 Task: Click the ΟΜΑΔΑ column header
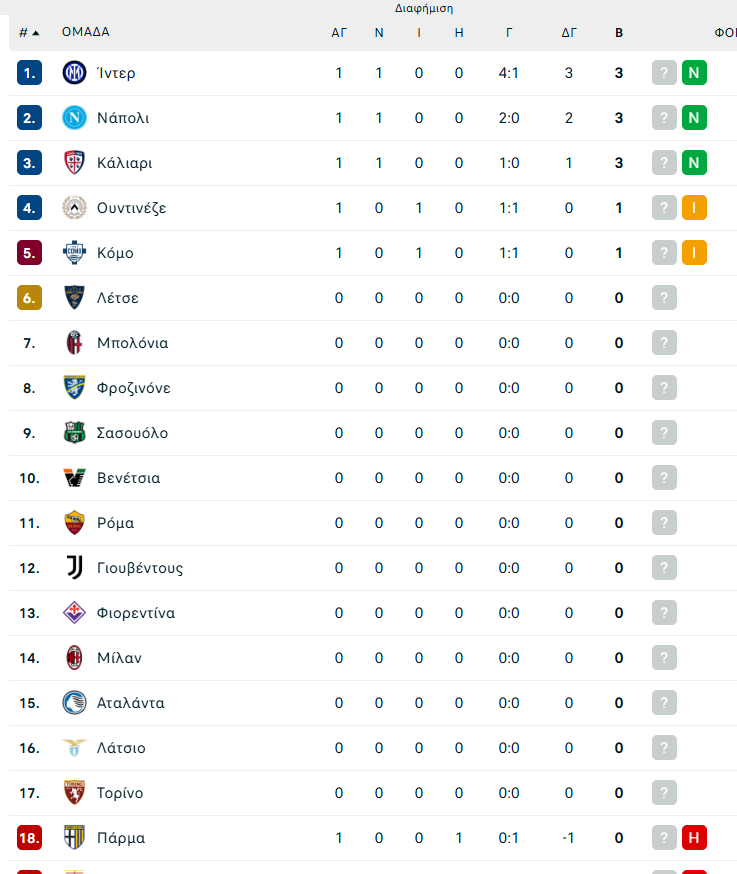pos(85,32)
